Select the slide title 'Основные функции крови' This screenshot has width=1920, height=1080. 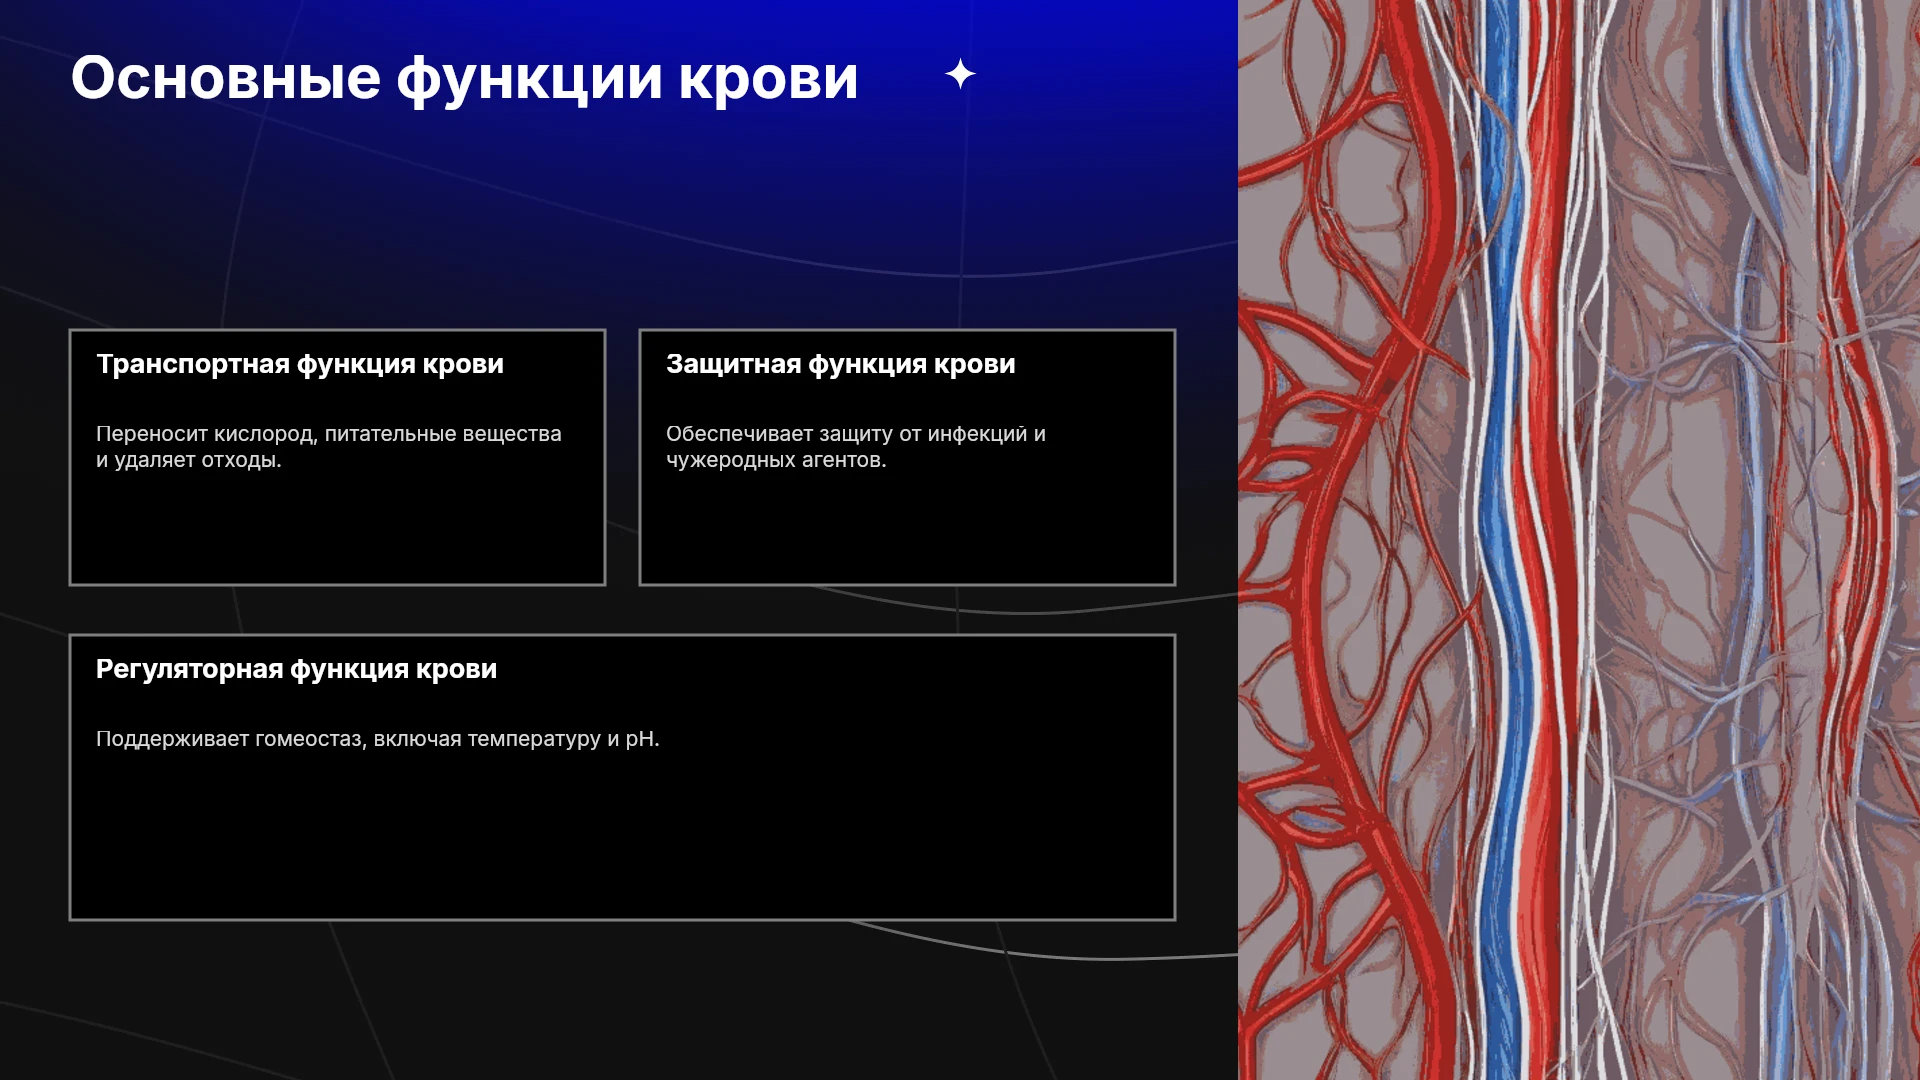[464, 78]
